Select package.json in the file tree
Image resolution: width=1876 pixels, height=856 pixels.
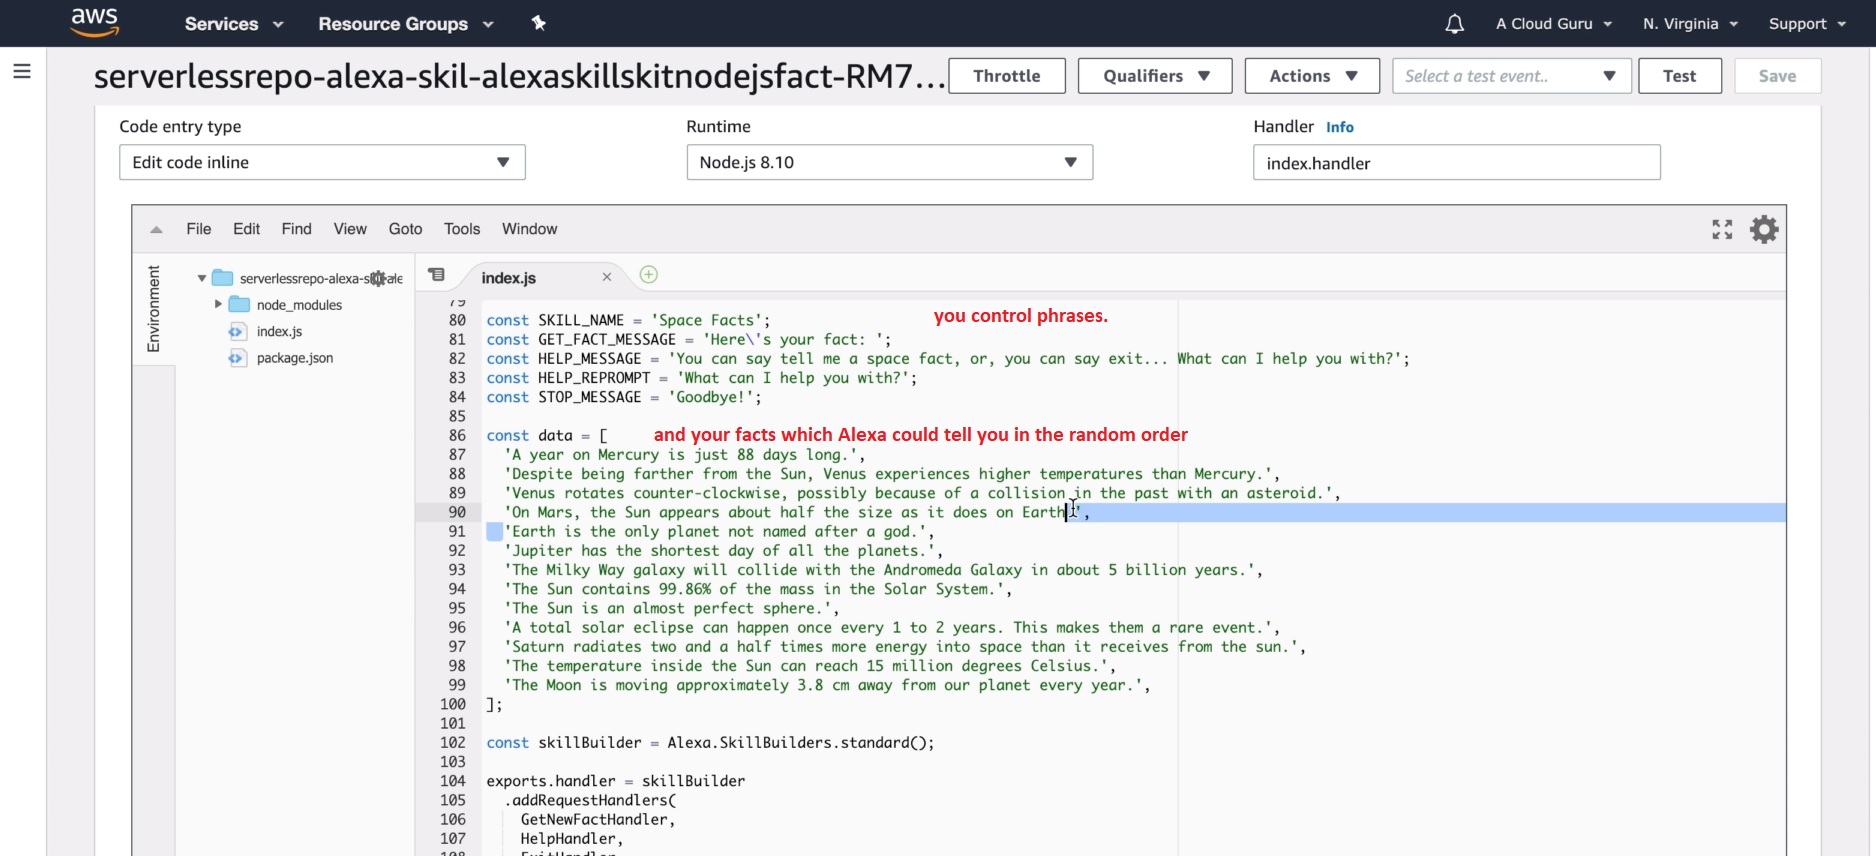(294, 358)
